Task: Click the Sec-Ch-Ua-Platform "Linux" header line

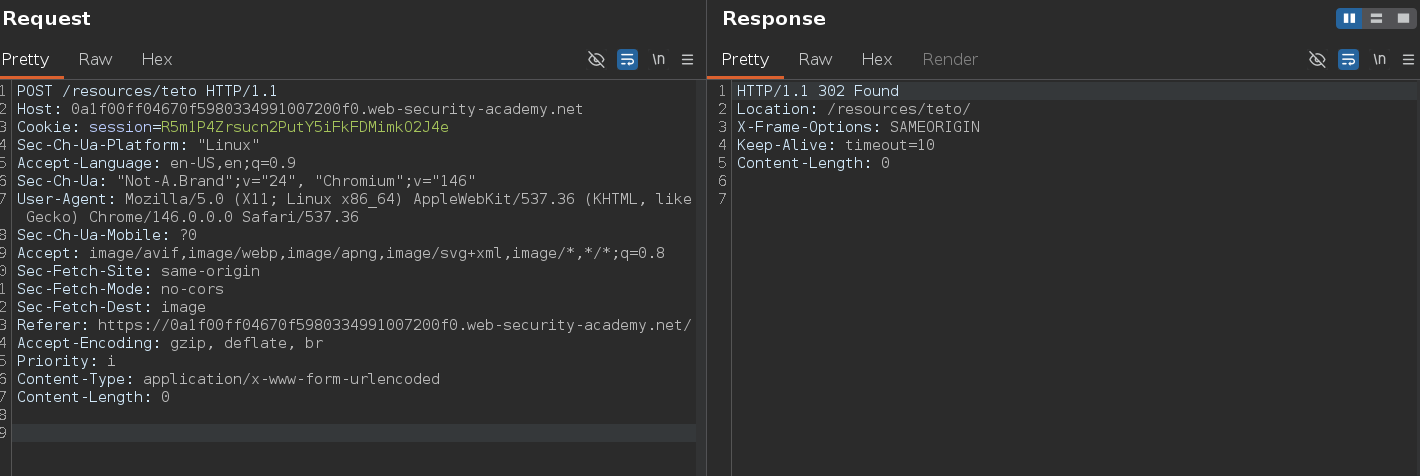Action: [138, 145]
